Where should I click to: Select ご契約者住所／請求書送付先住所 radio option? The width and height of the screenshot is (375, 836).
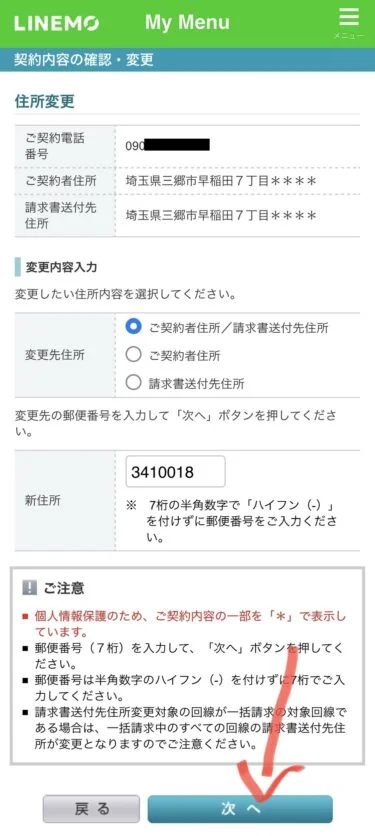pos(133,327)
